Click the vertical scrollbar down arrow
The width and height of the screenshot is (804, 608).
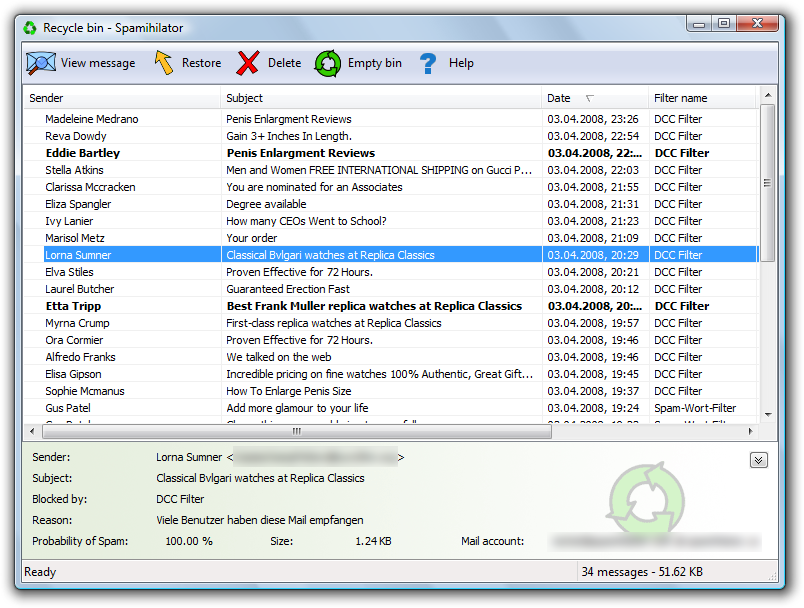[x=768, y=415]
